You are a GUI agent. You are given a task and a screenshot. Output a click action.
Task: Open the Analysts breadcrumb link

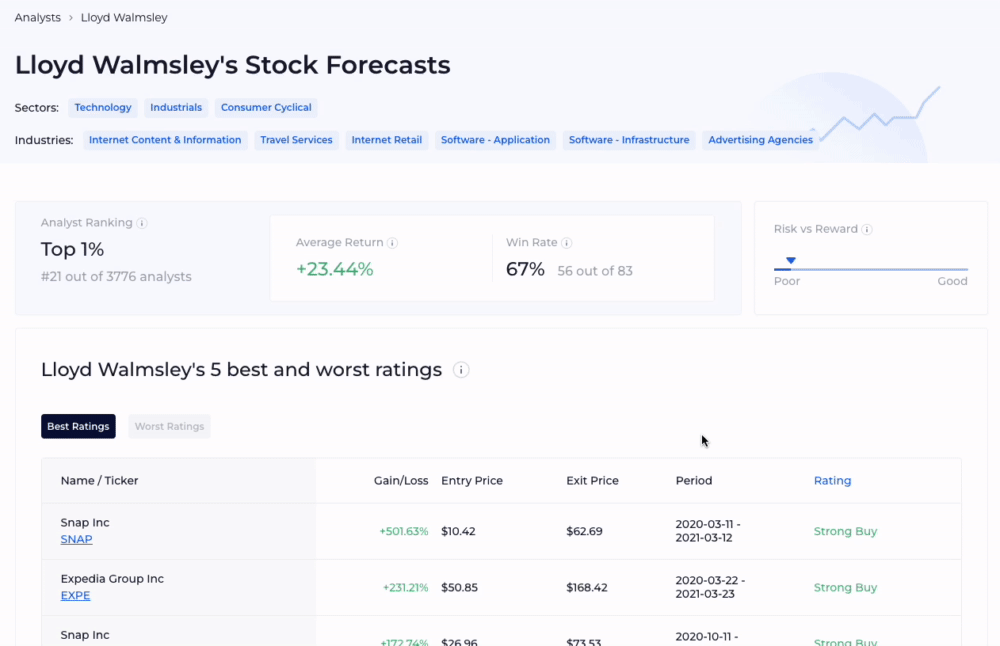tap(37, 18)
